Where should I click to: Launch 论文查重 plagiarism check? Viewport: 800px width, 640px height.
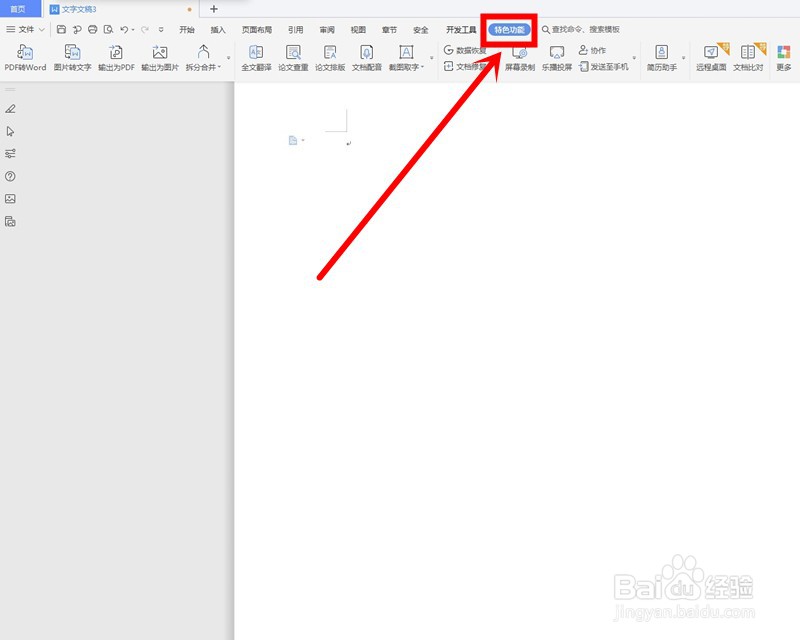click(x=293, y=57)
